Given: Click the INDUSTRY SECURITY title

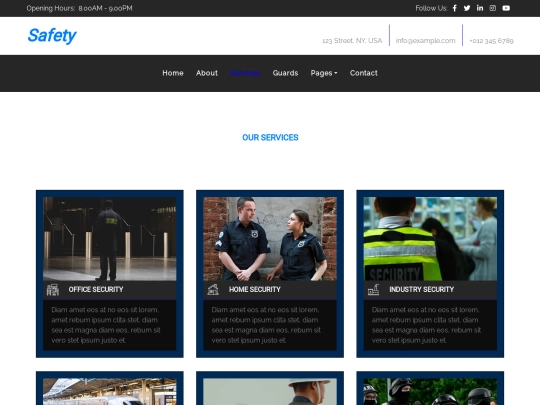Looking at the screenshot, I should coord(422,290).
